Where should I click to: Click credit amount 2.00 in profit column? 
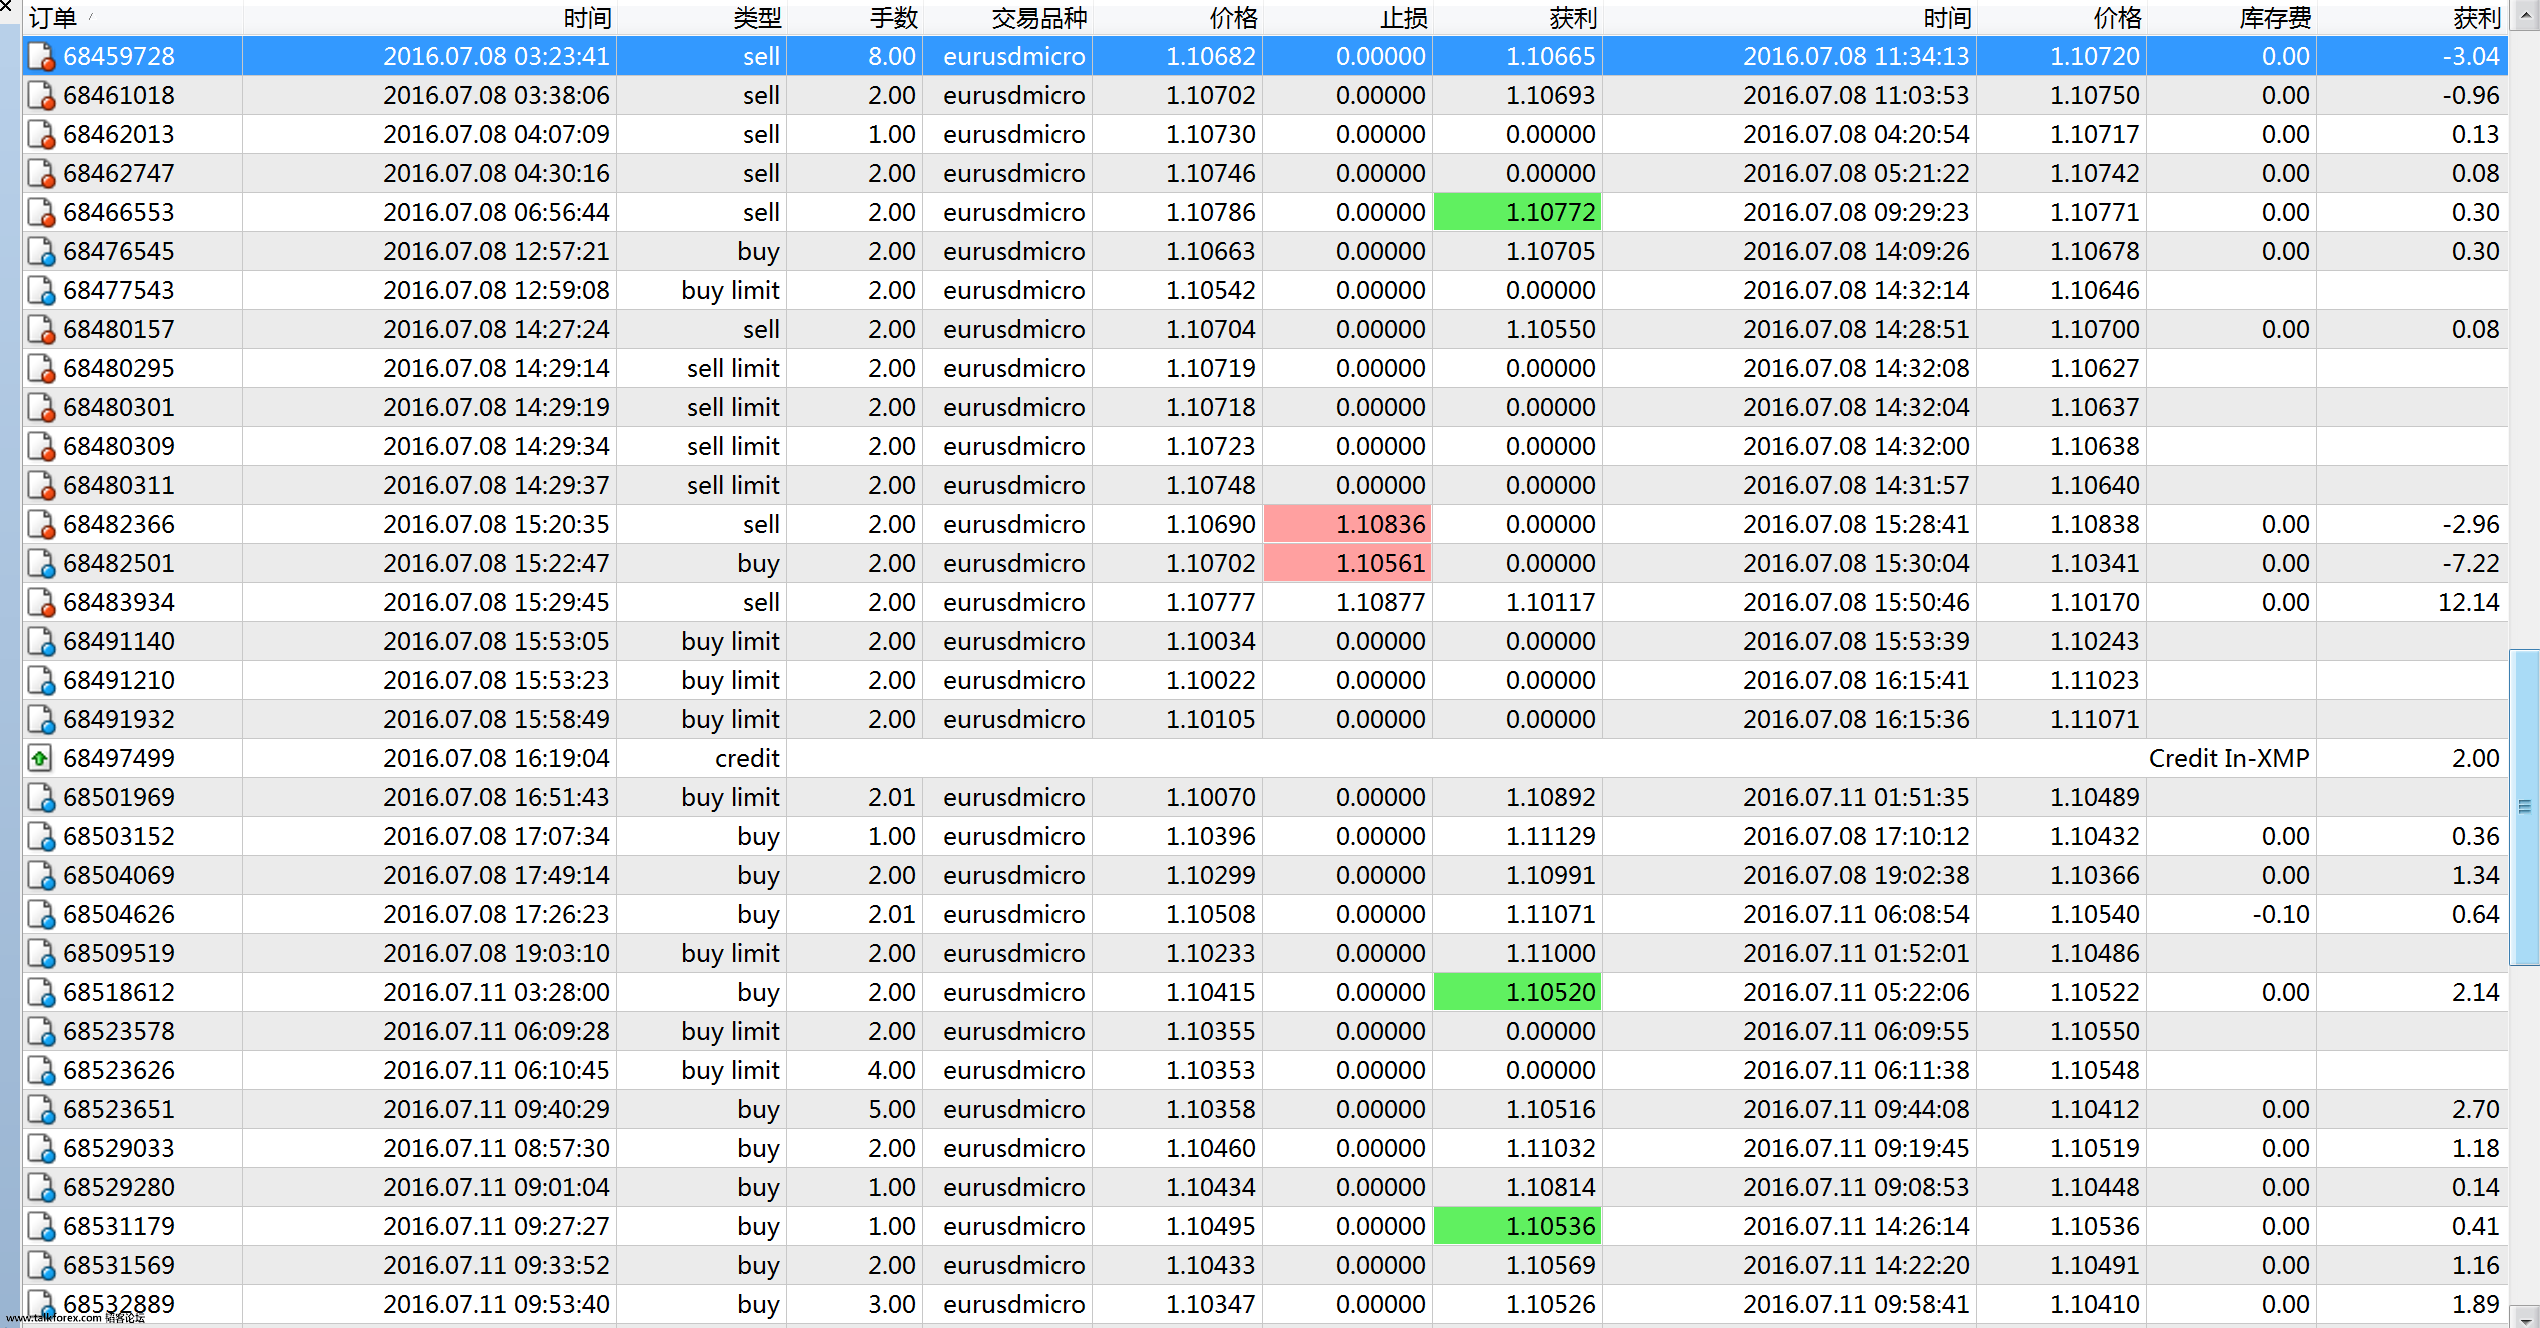[2475, 759]
